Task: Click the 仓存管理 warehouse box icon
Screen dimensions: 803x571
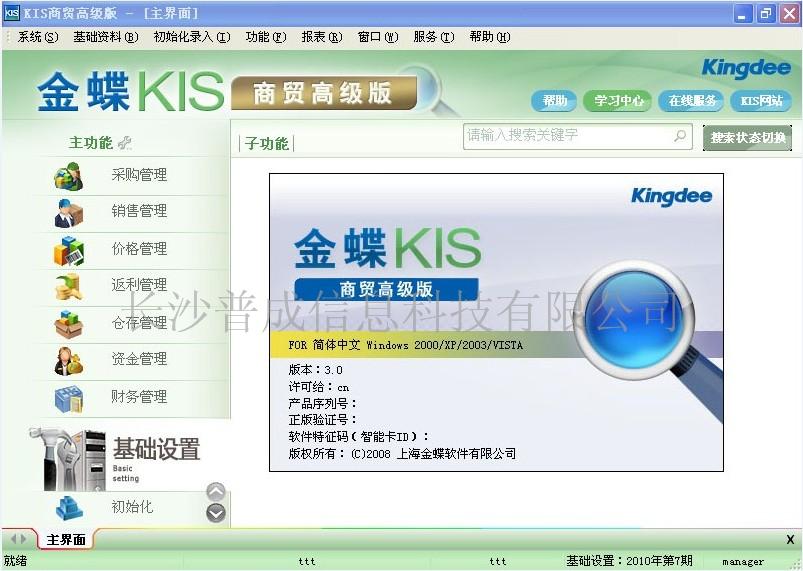Action: [69, 324]
